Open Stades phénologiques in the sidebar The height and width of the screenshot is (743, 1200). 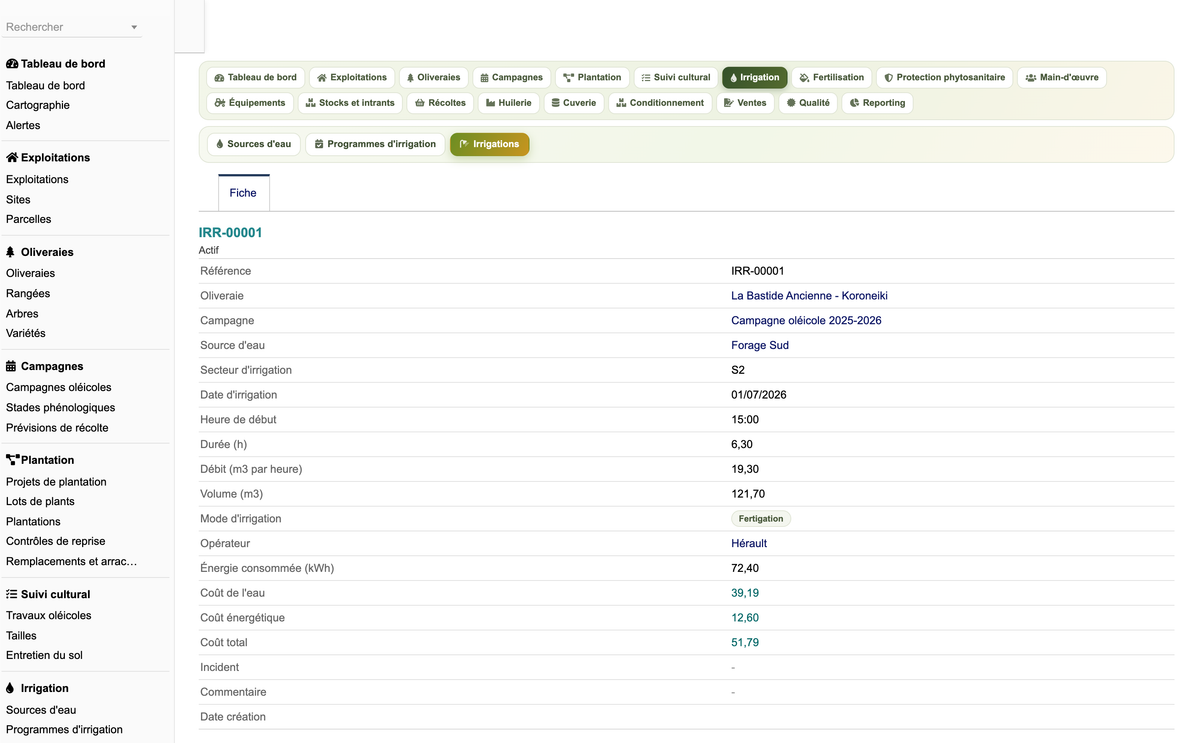[x=60, y=407]
